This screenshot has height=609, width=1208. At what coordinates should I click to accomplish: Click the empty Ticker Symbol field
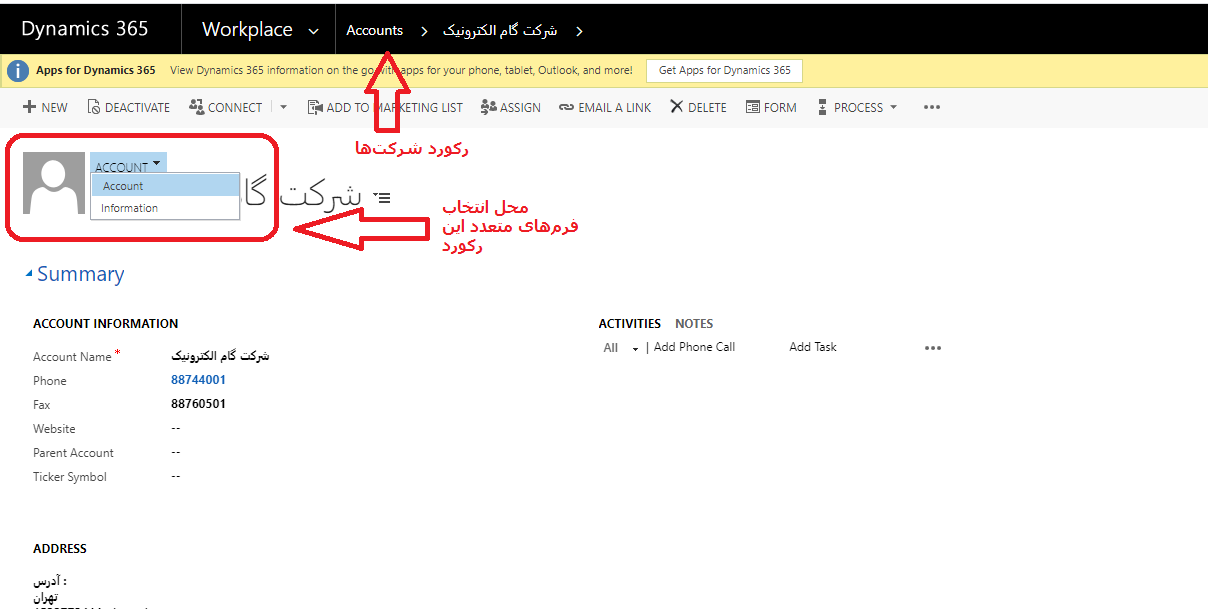(x=176, y=476)
